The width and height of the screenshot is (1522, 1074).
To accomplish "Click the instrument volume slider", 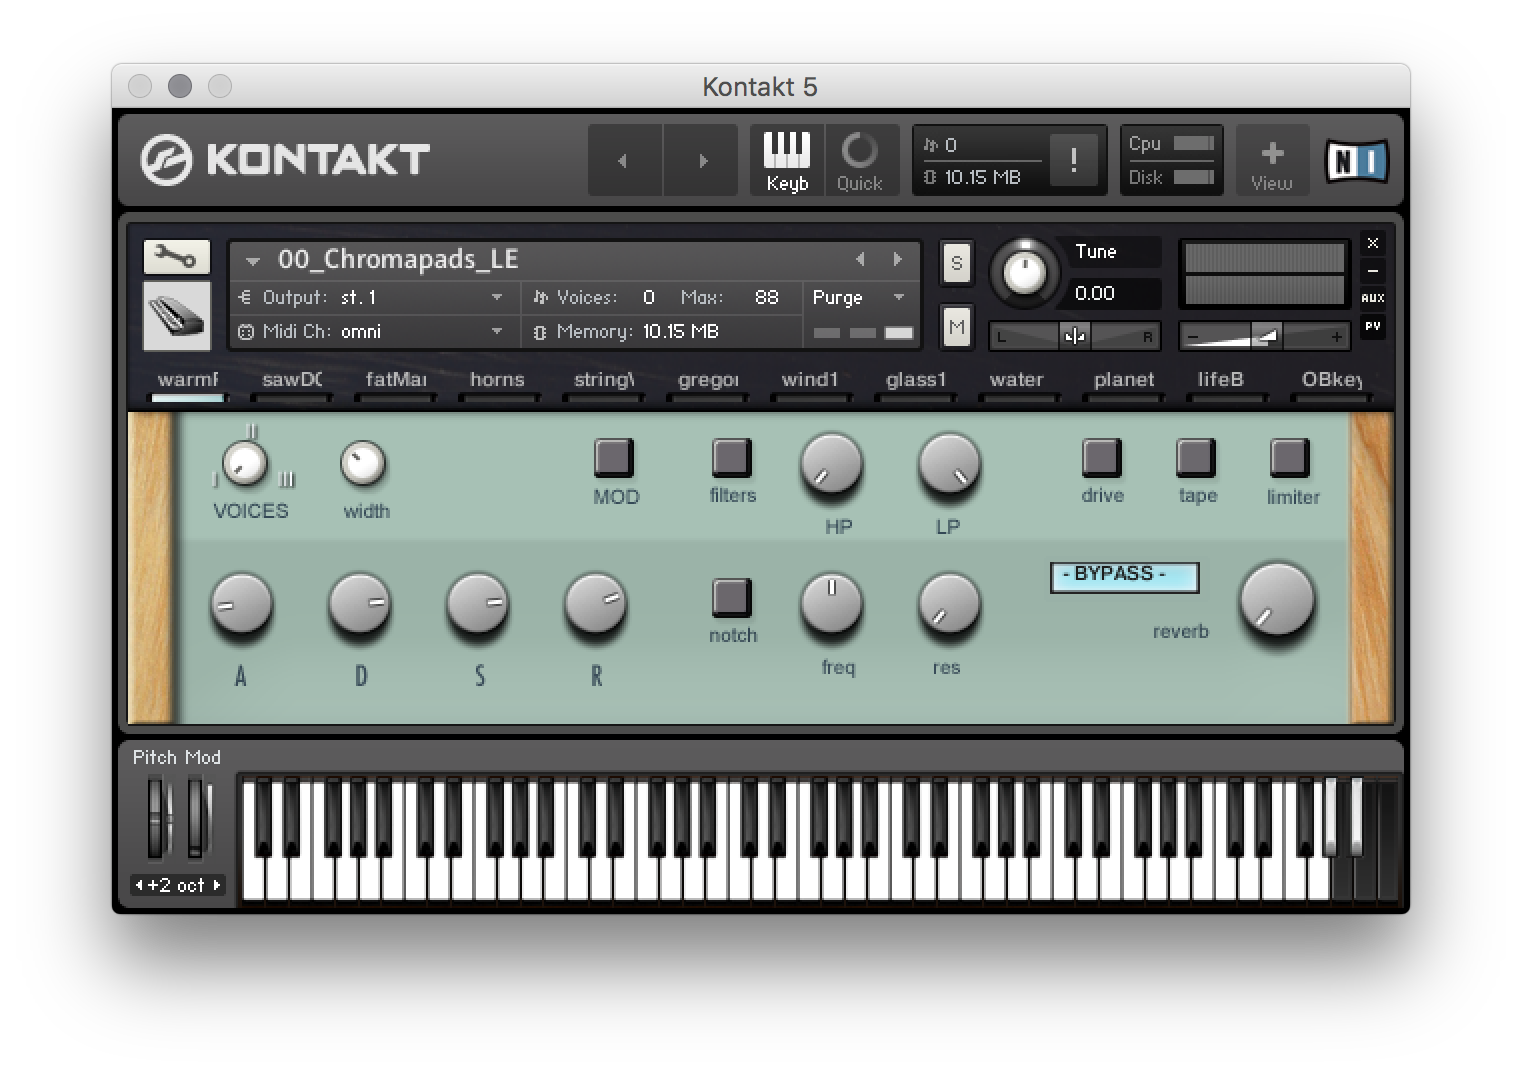I will point(1265,337).
